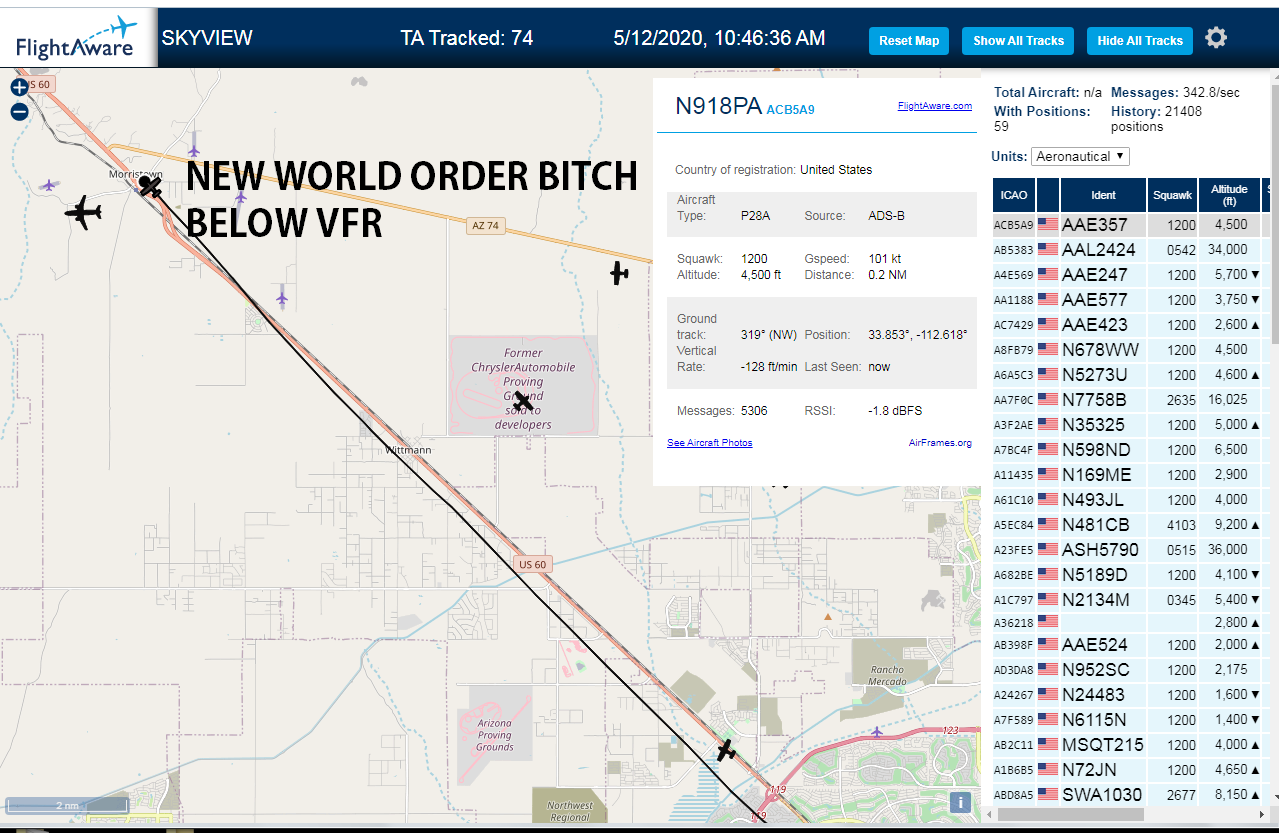Zoom out with the map minus button

point(19,111)
